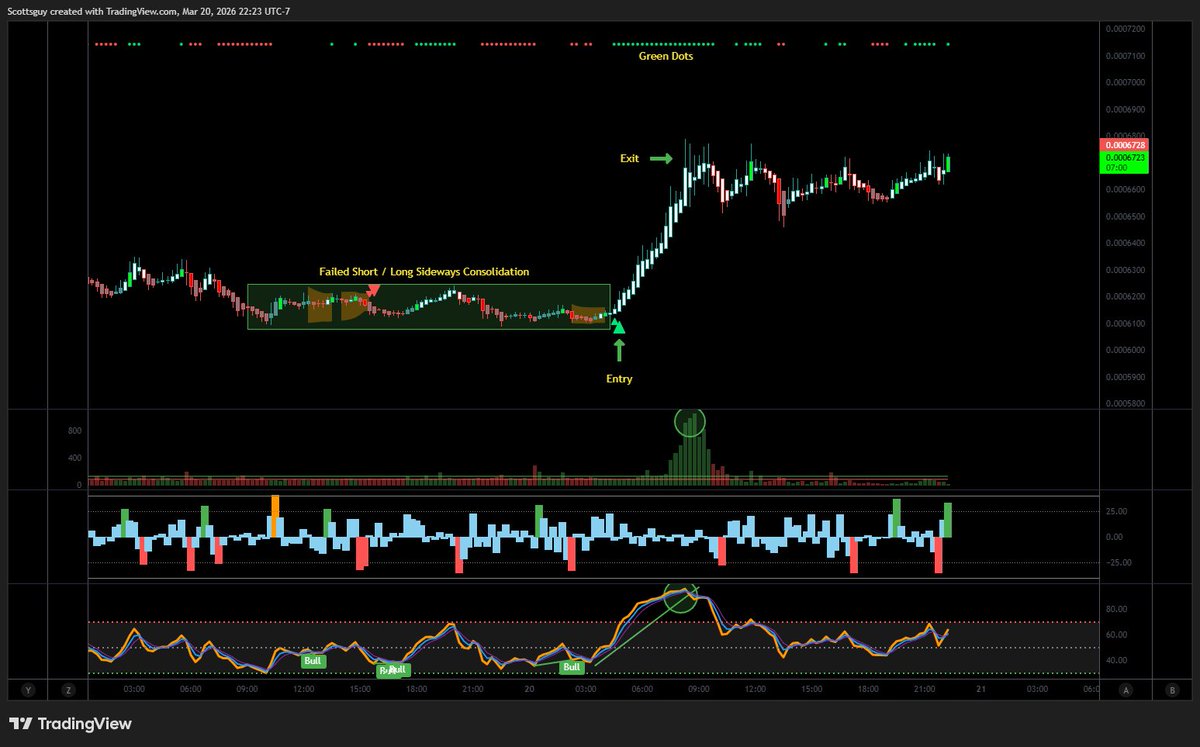
Task: Open the green ellipse on the stochastic peak
Action: point(680,599)
